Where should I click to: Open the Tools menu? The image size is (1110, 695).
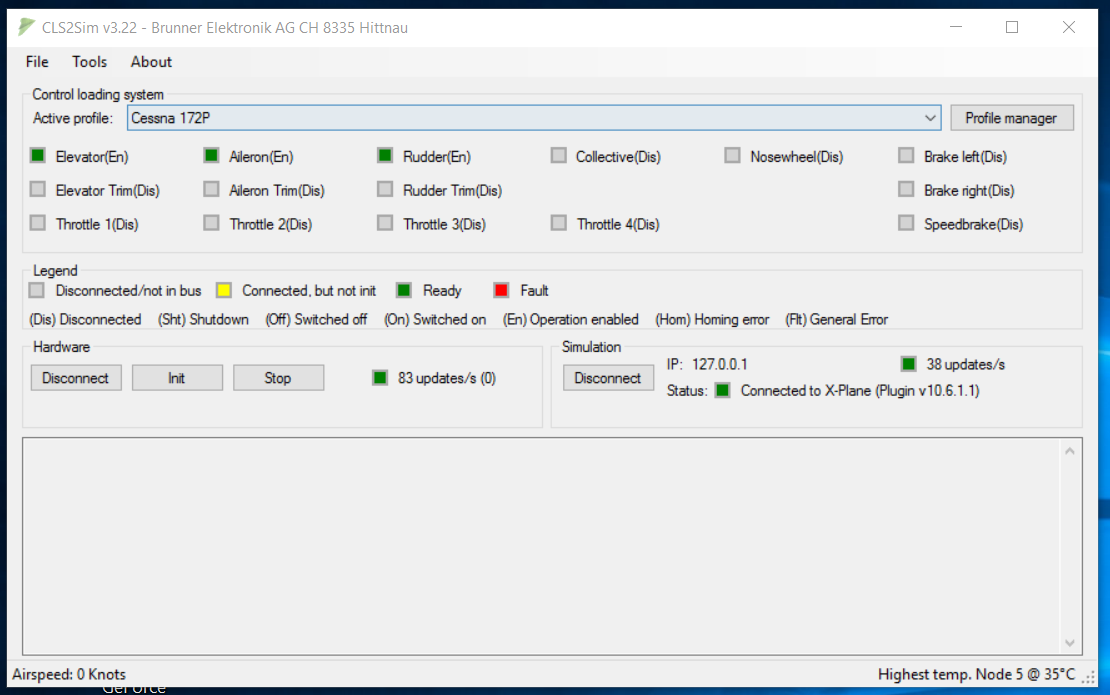tap(89, 62)
